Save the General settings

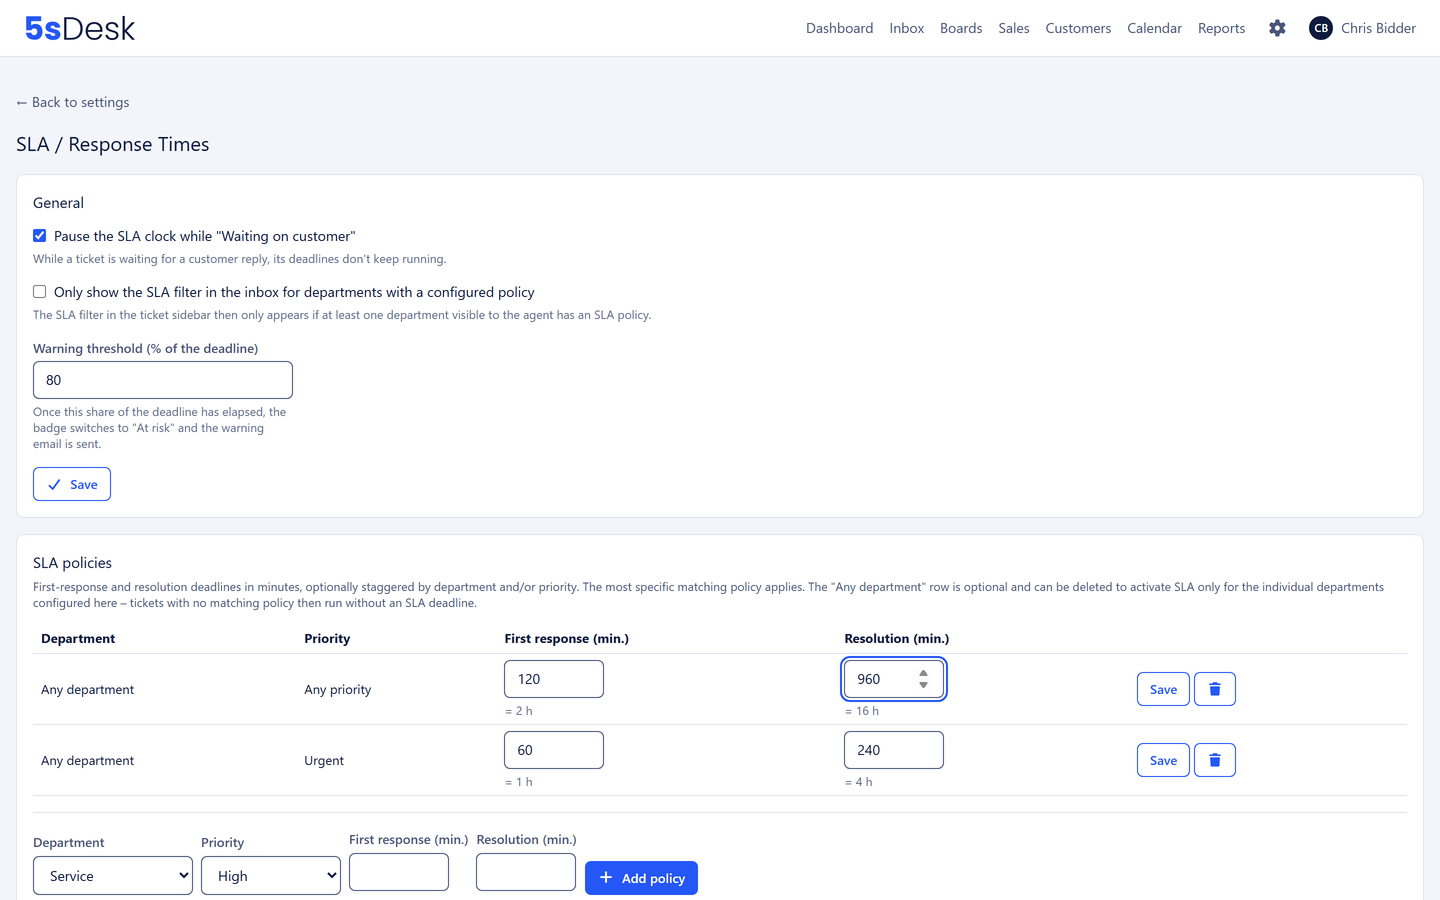click(x=72, y=484)
